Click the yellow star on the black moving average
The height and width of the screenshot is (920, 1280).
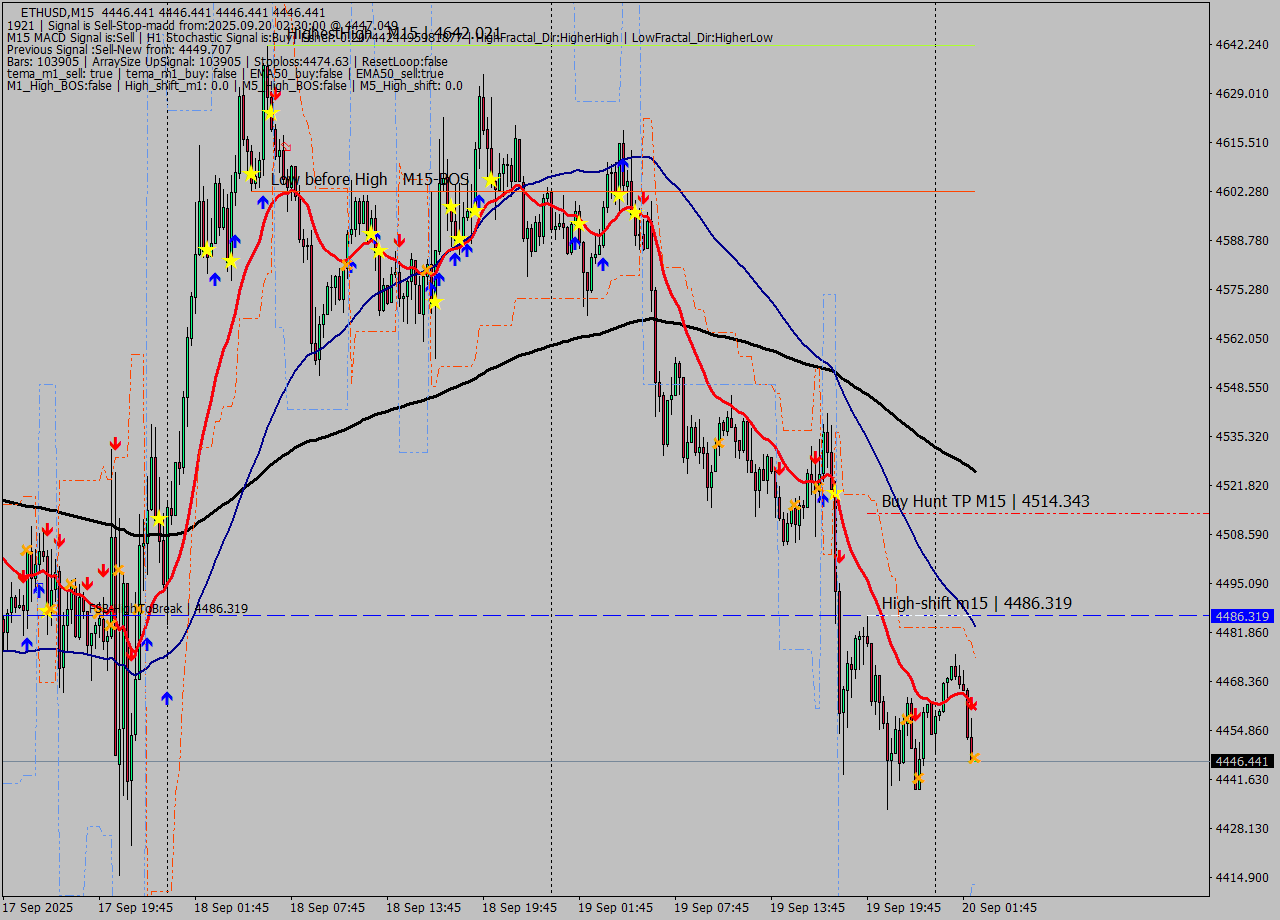click(x=159, y=518)
